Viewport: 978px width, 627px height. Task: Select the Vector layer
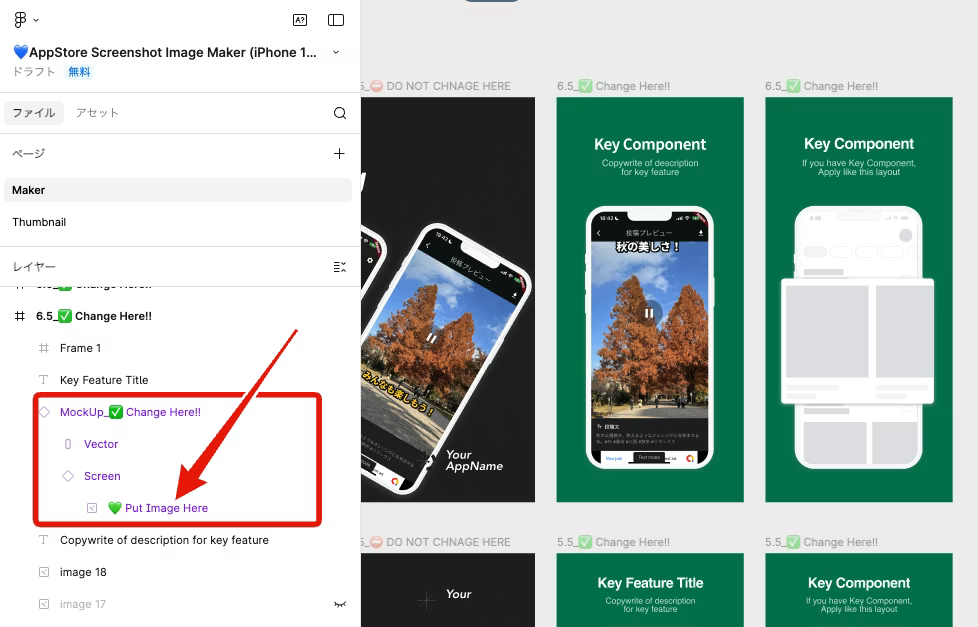click(101, 444)
